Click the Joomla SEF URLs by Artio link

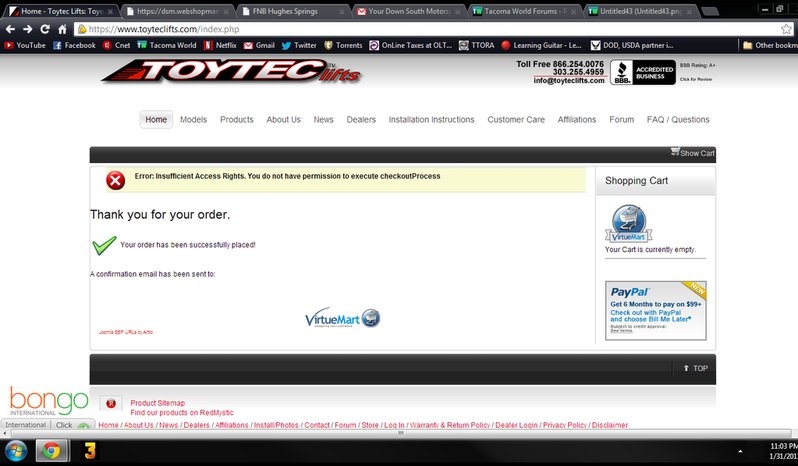(x=126, y=332)
